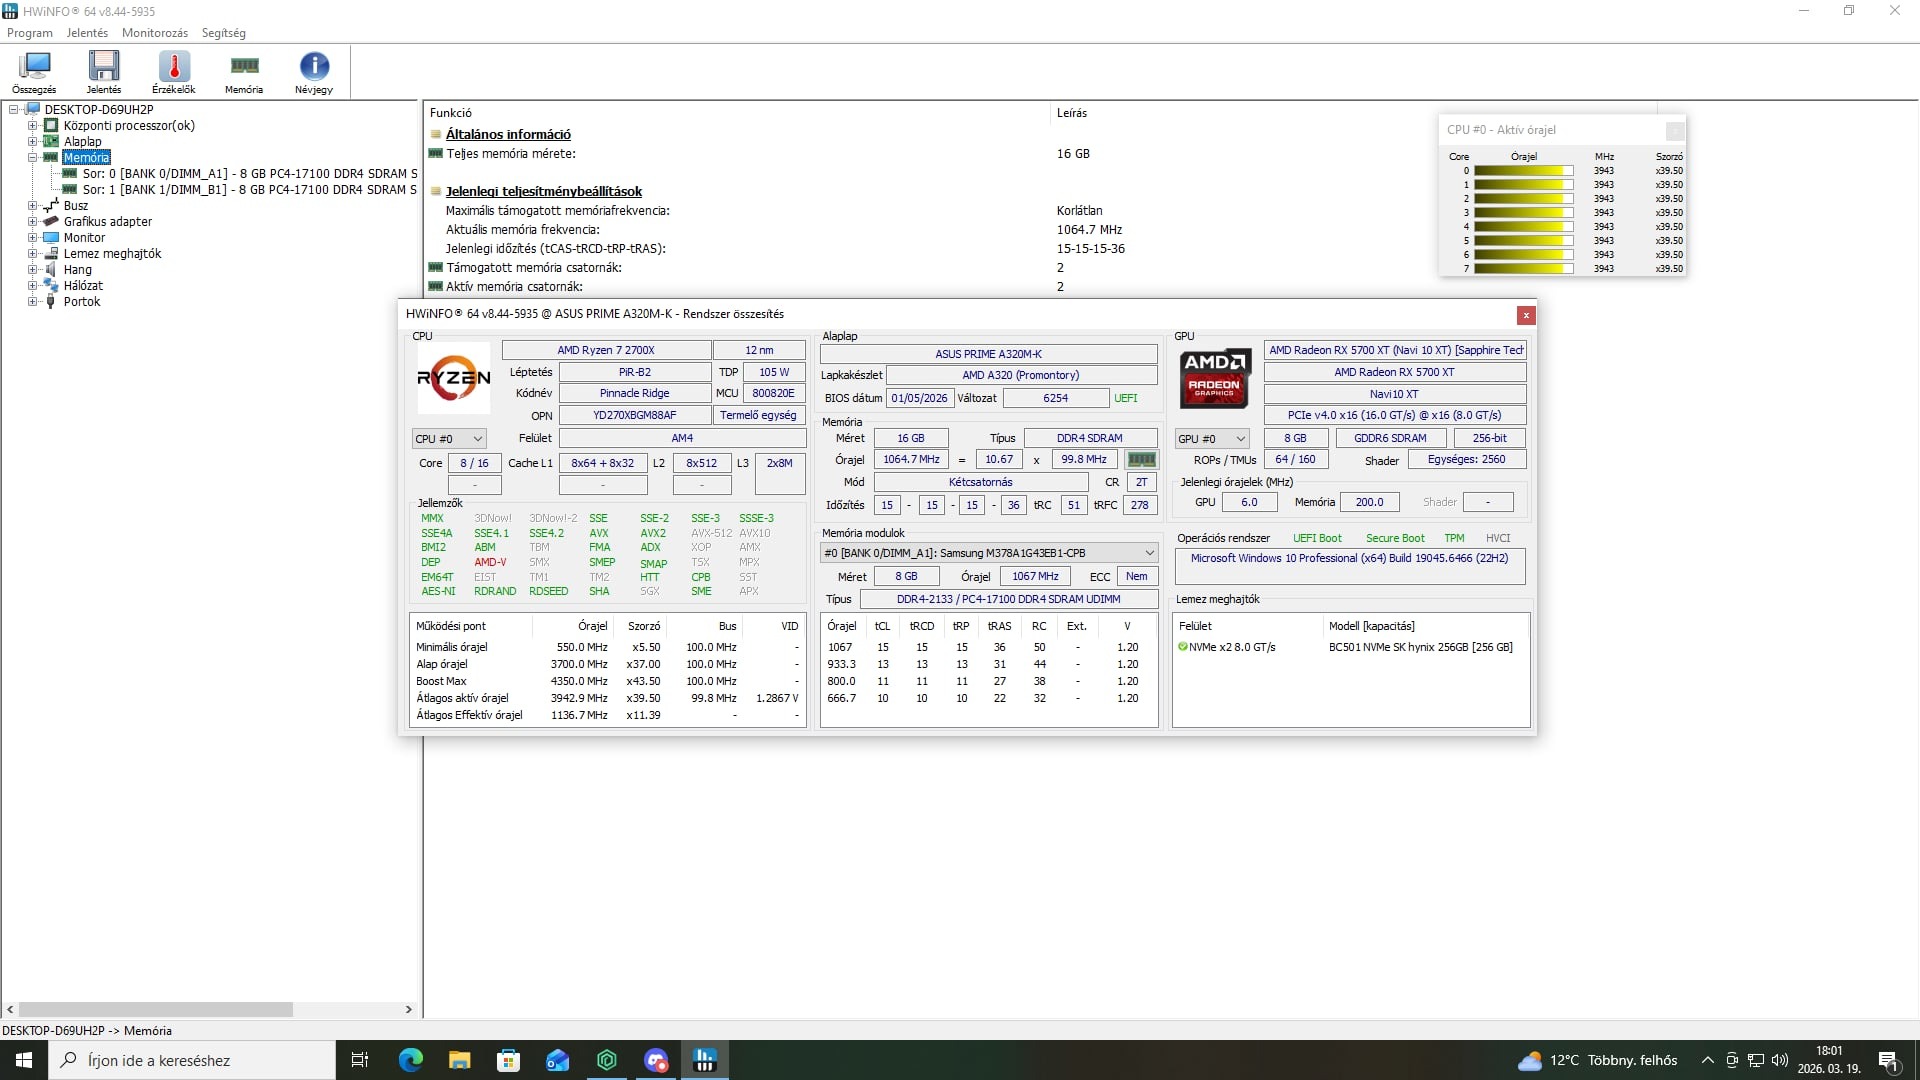Expand the Központi processzor(ok) tree node
This screenshot has height=1080, width=1920.
click(x=32, y=126)
